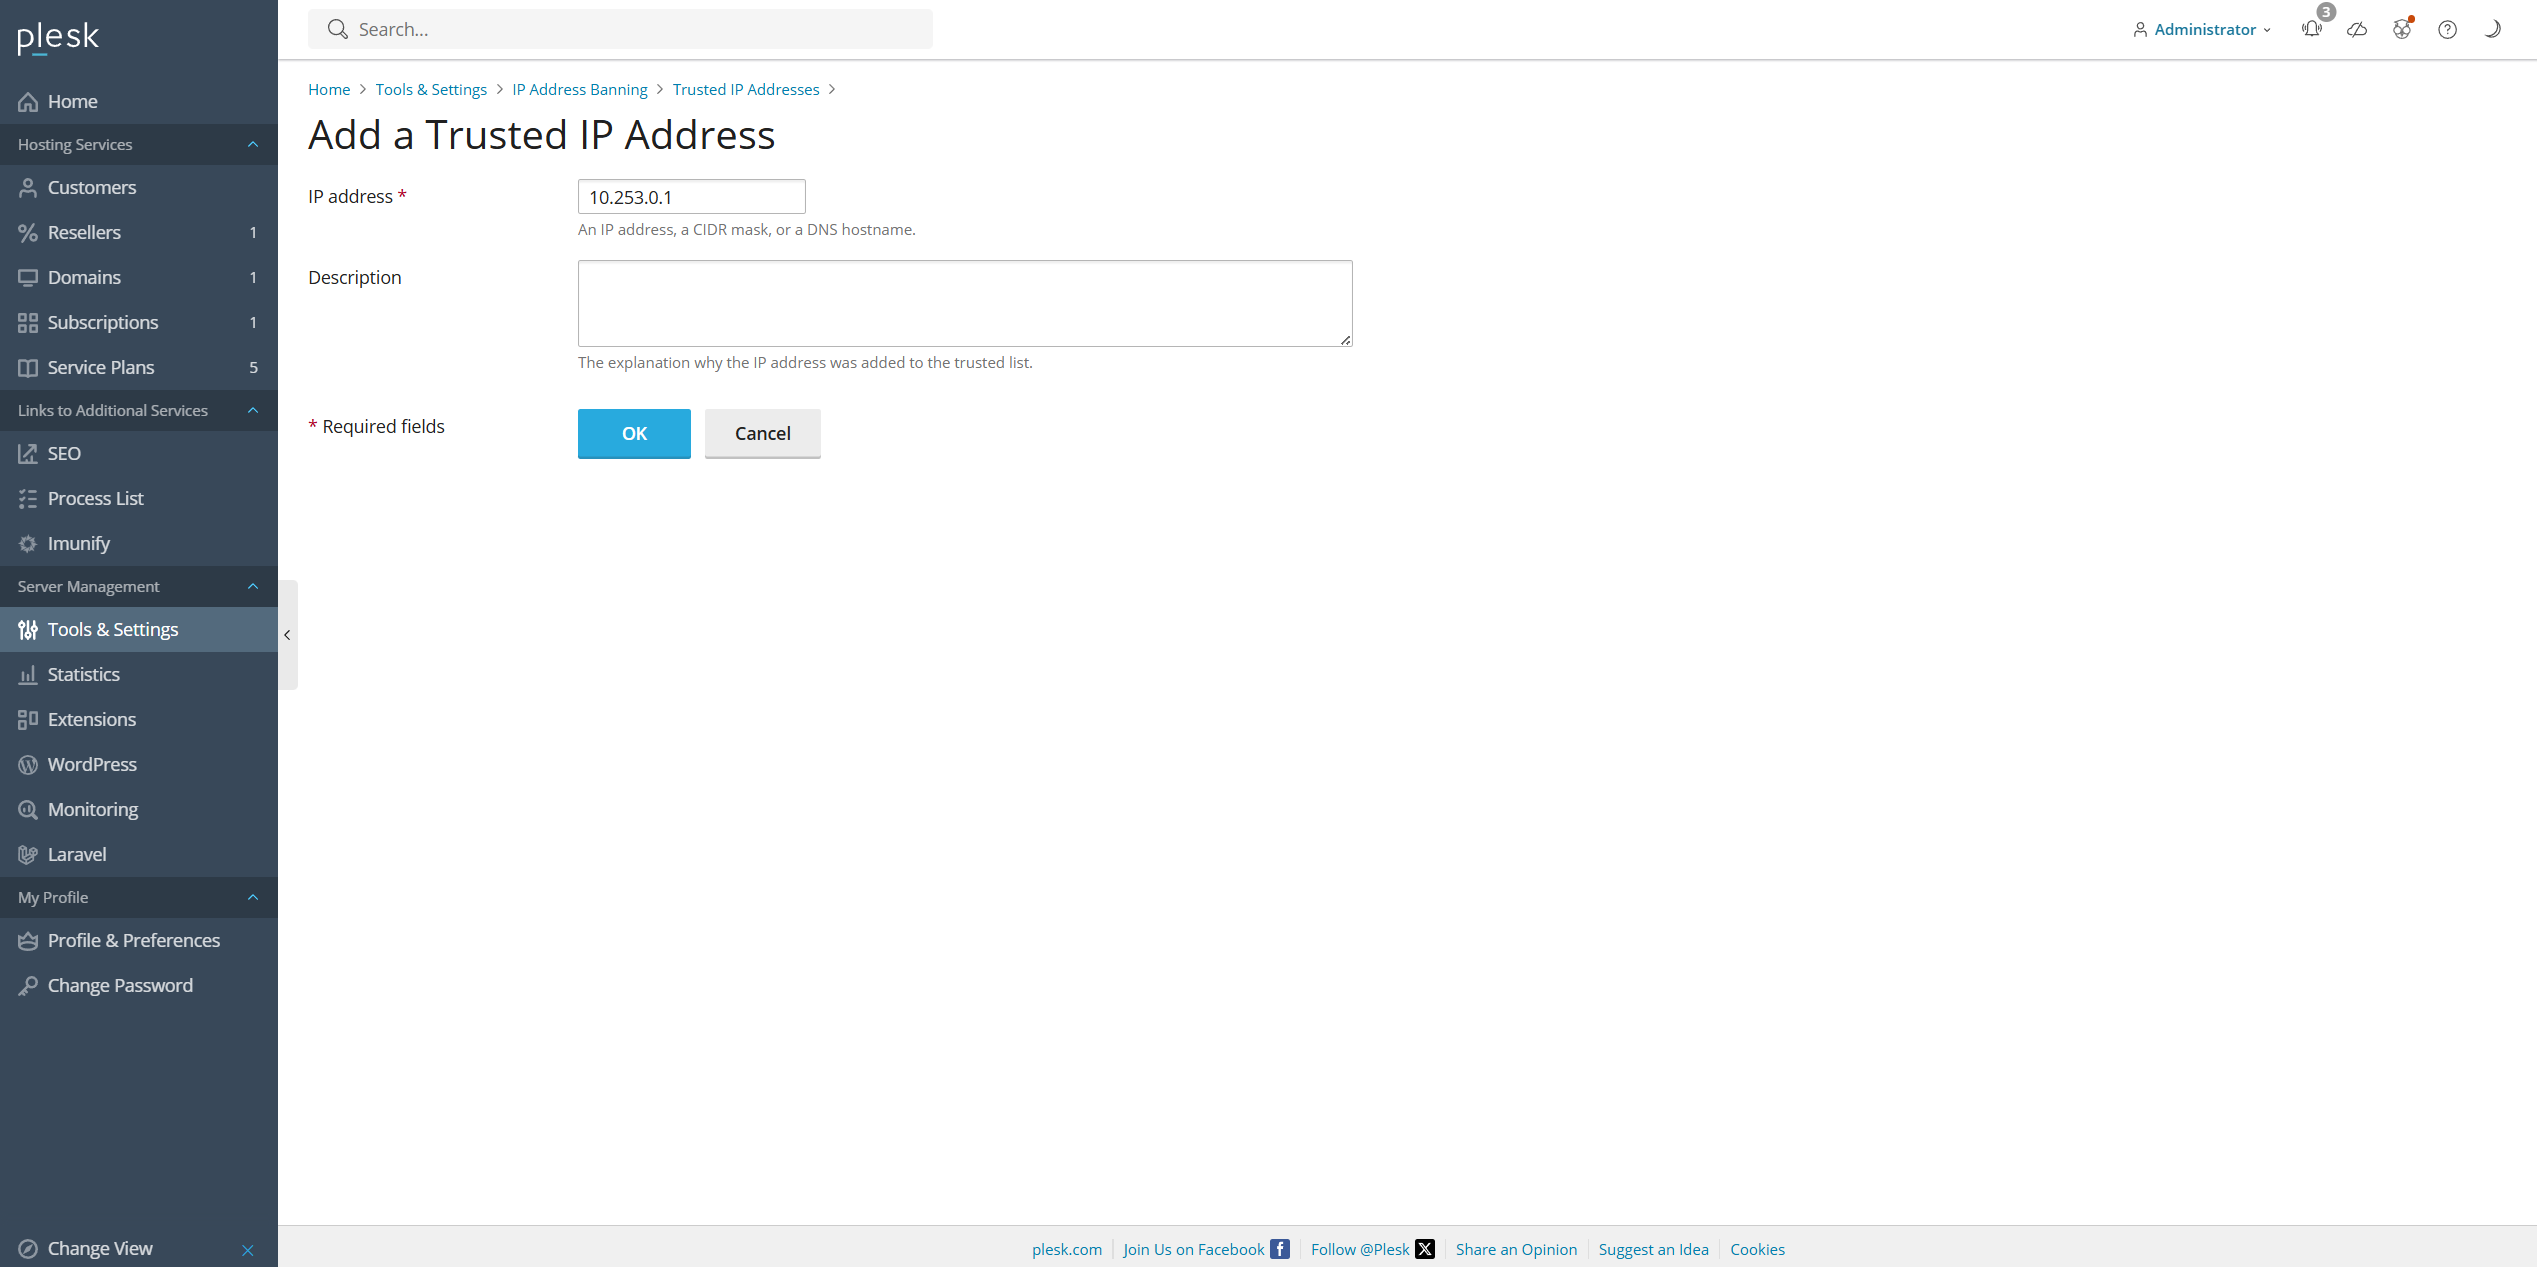Image resolution: width=2537 pixels, height=1267 pixels.
Task: Click the Domains monitor icon
Action: click(x=28, y=278)
